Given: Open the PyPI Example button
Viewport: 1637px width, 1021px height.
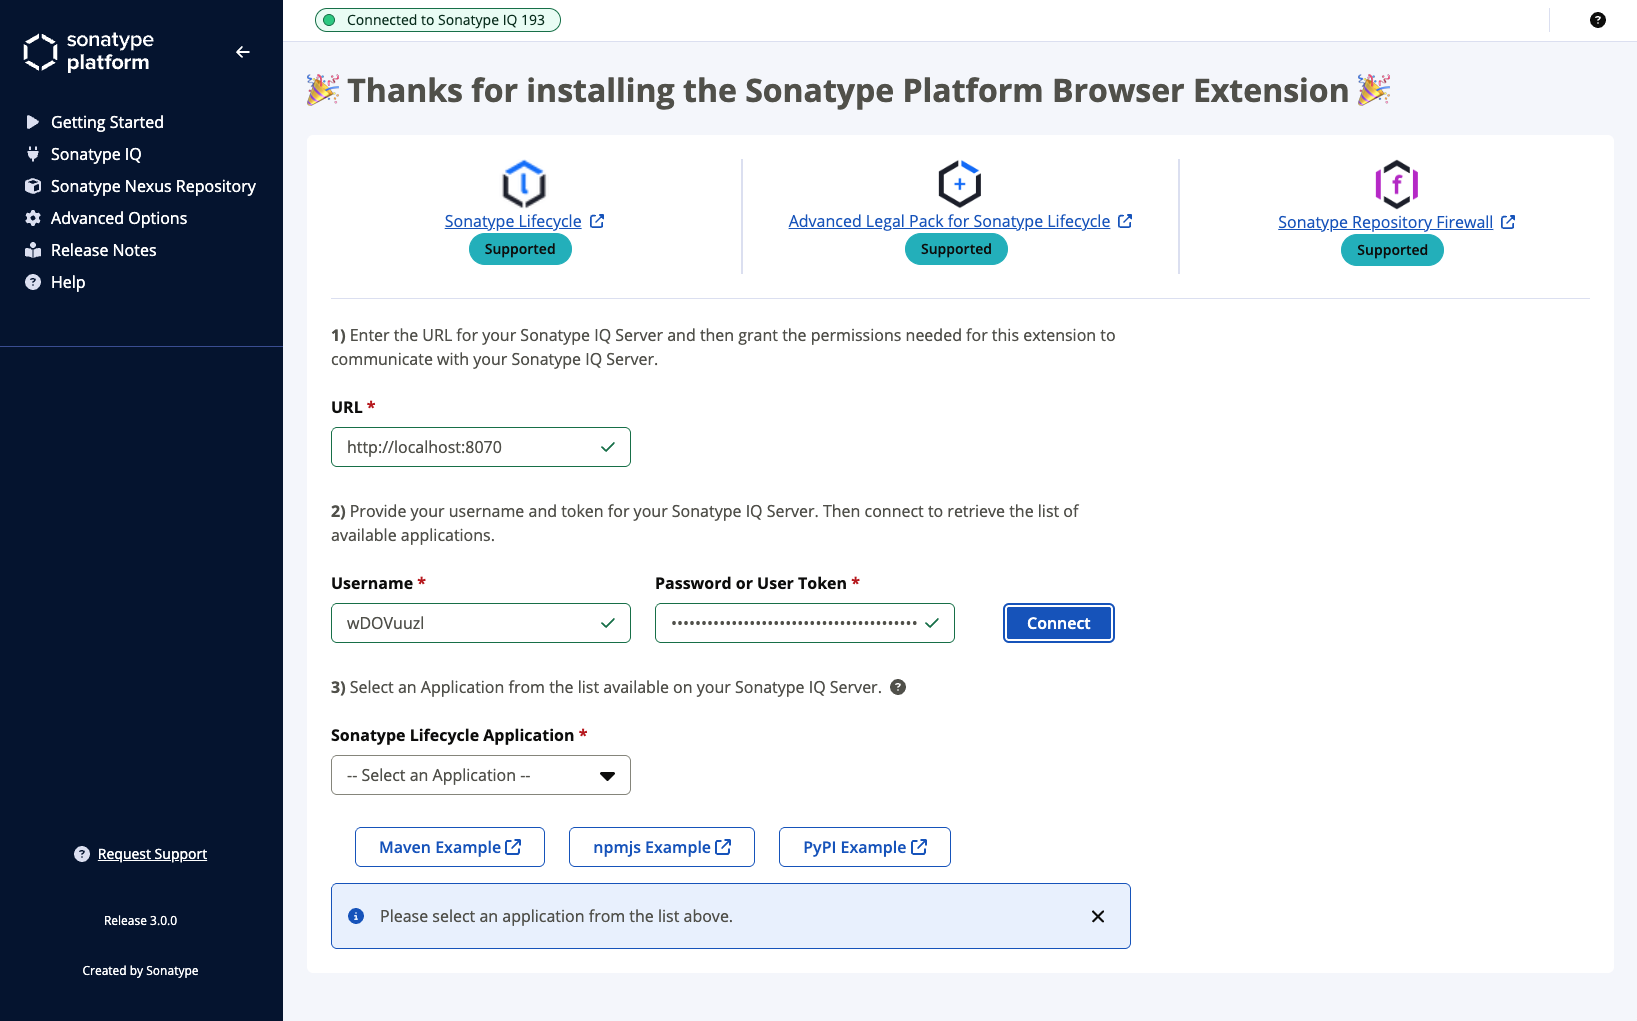Looking at the screenshot, I should pos(865,847).
